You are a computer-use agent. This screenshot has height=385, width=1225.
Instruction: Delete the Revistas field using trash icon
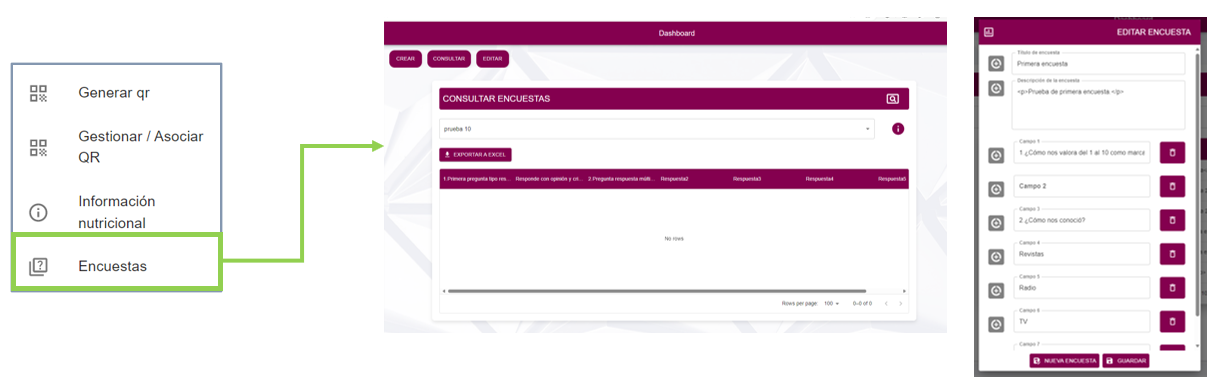point(1172,254)
